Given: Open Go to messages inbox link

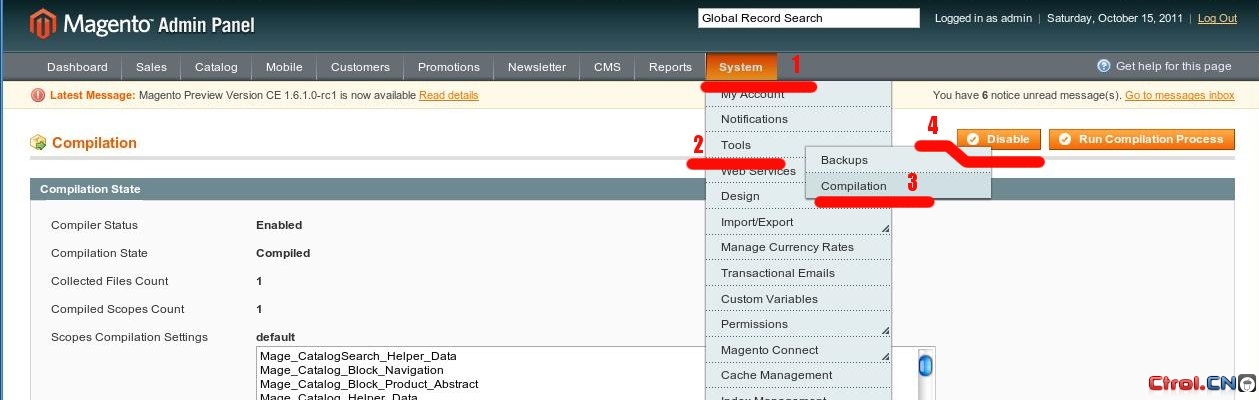Looking at the screenshot, I should (1180, 95).
